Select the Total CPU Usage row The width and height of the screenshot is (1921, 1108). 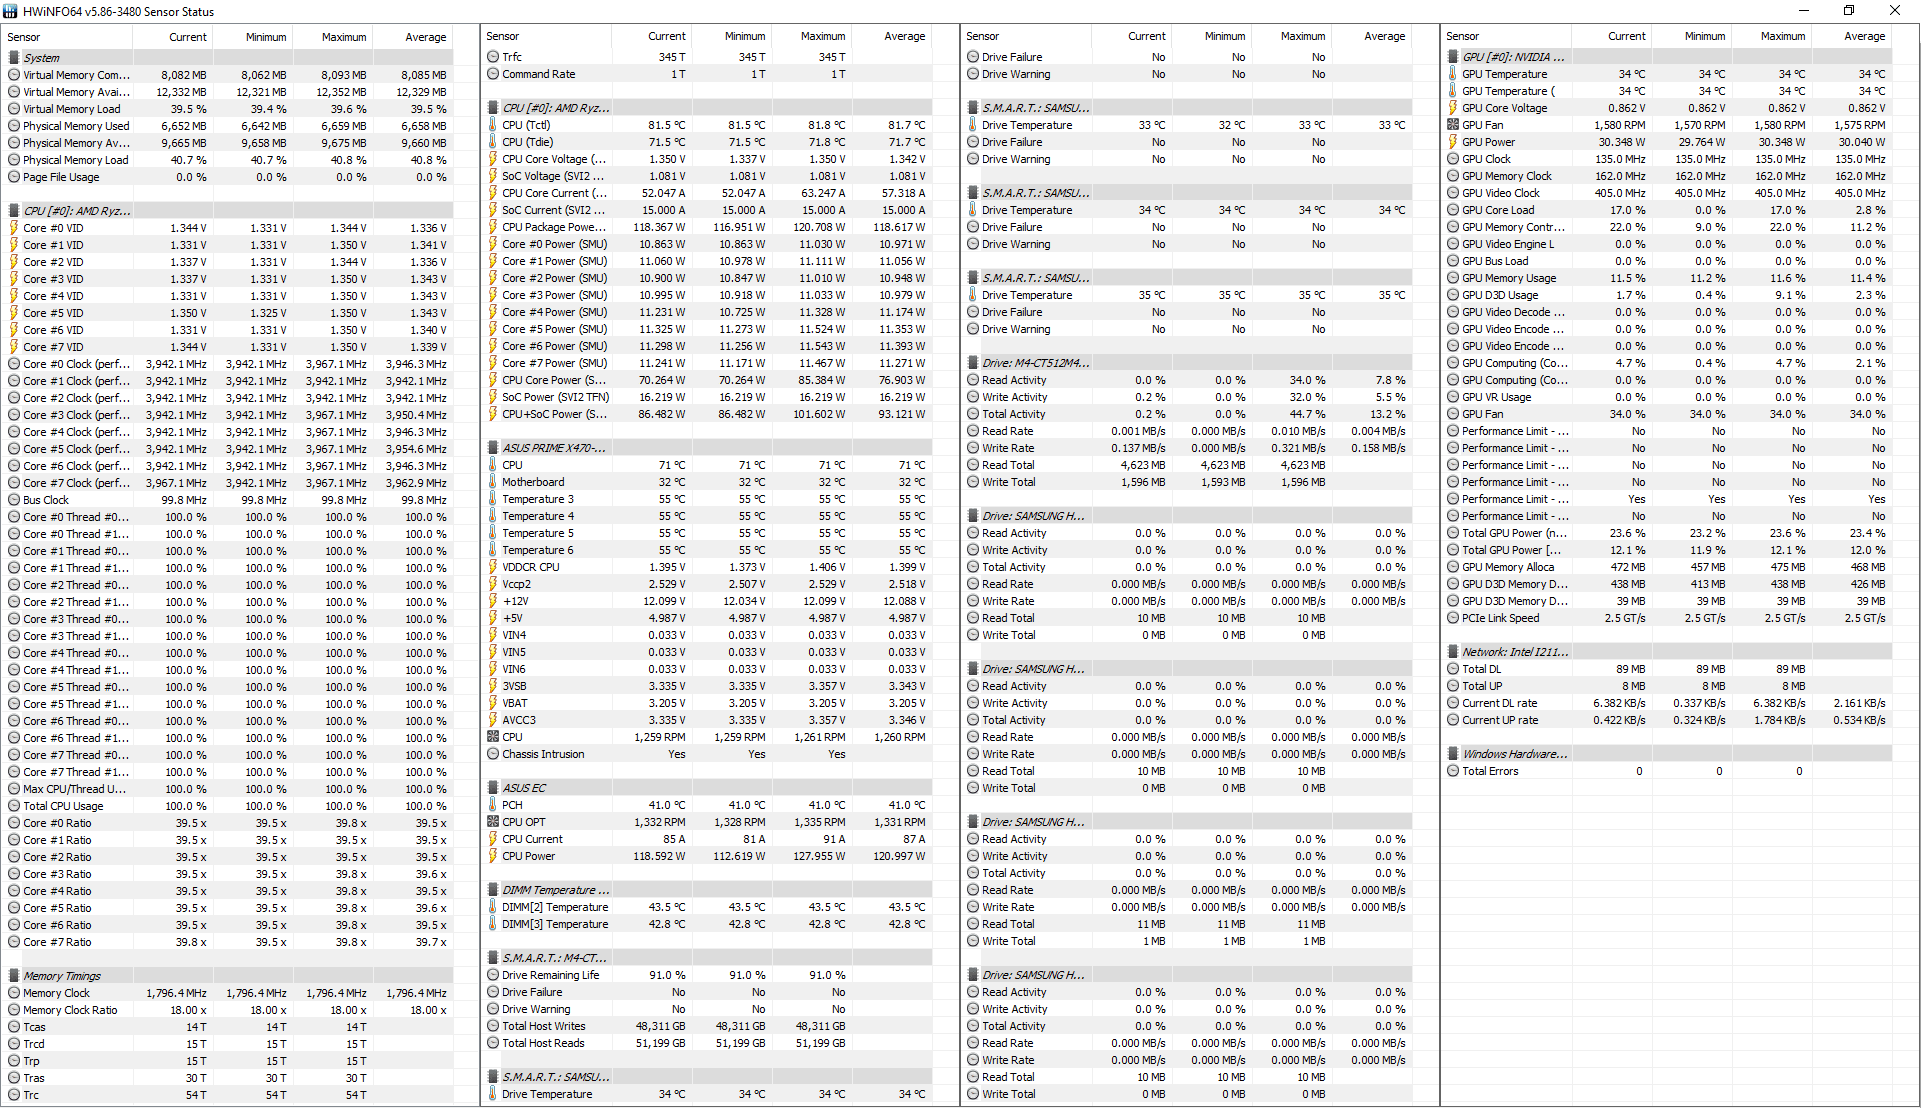[x=63, y=806]
